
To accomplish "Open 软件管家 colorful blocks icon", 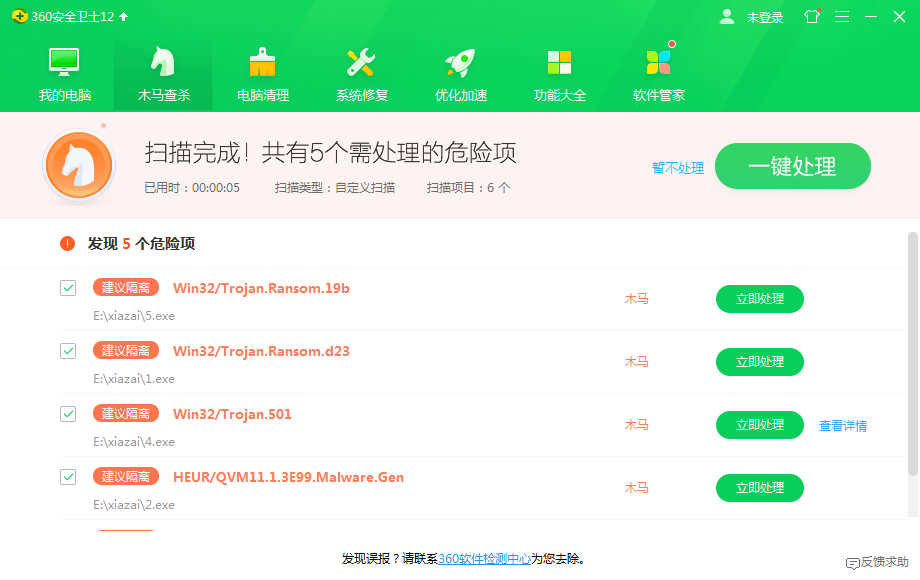I will pos(658,62).
